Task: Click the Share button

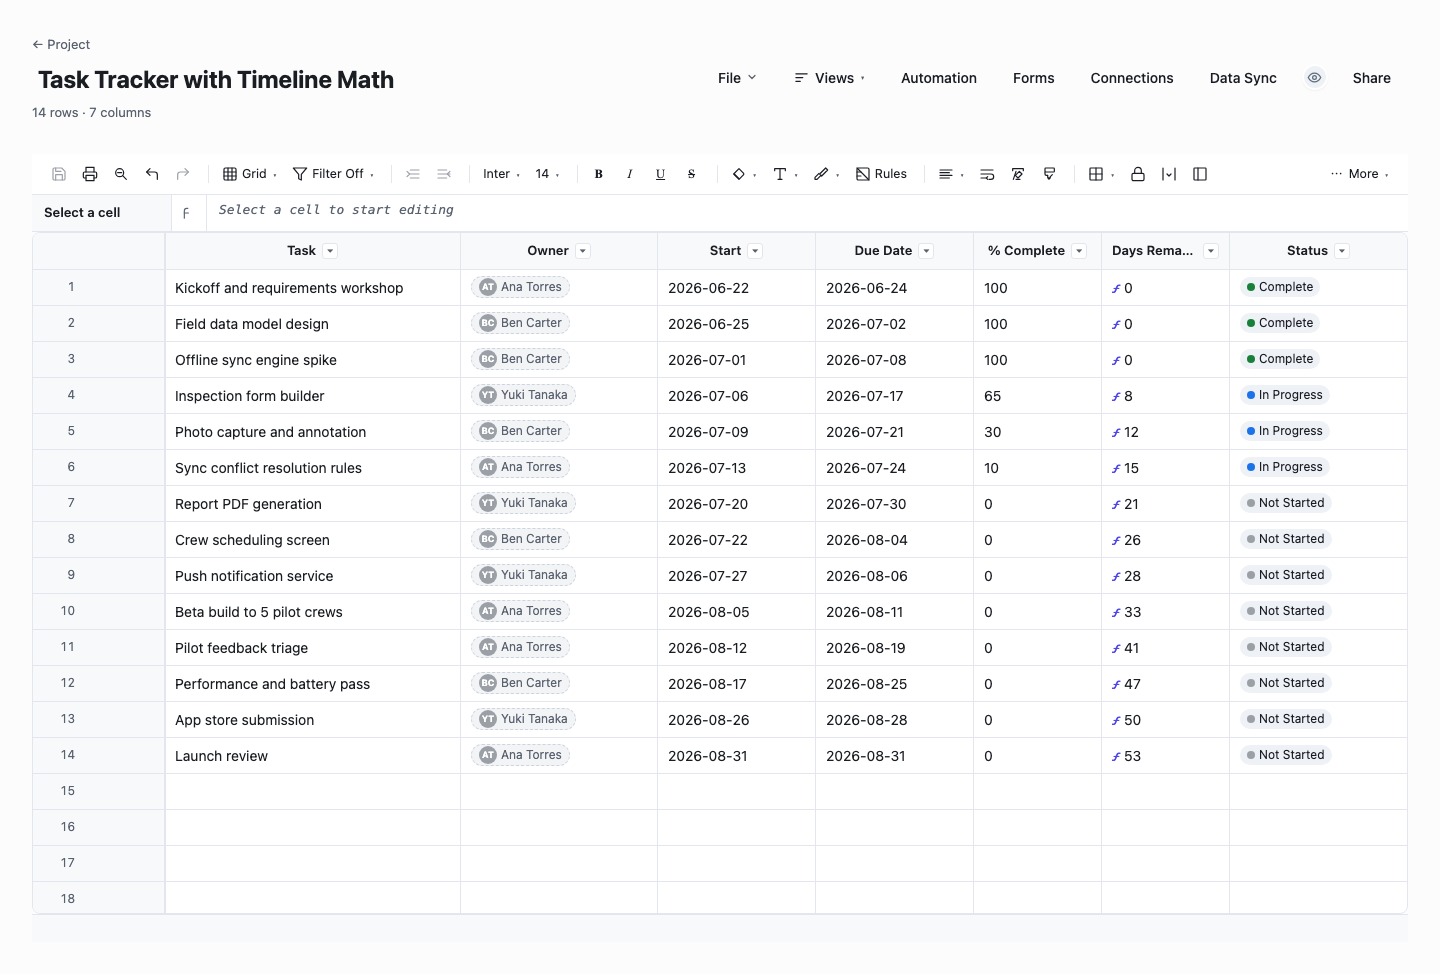Action: 1372,78
